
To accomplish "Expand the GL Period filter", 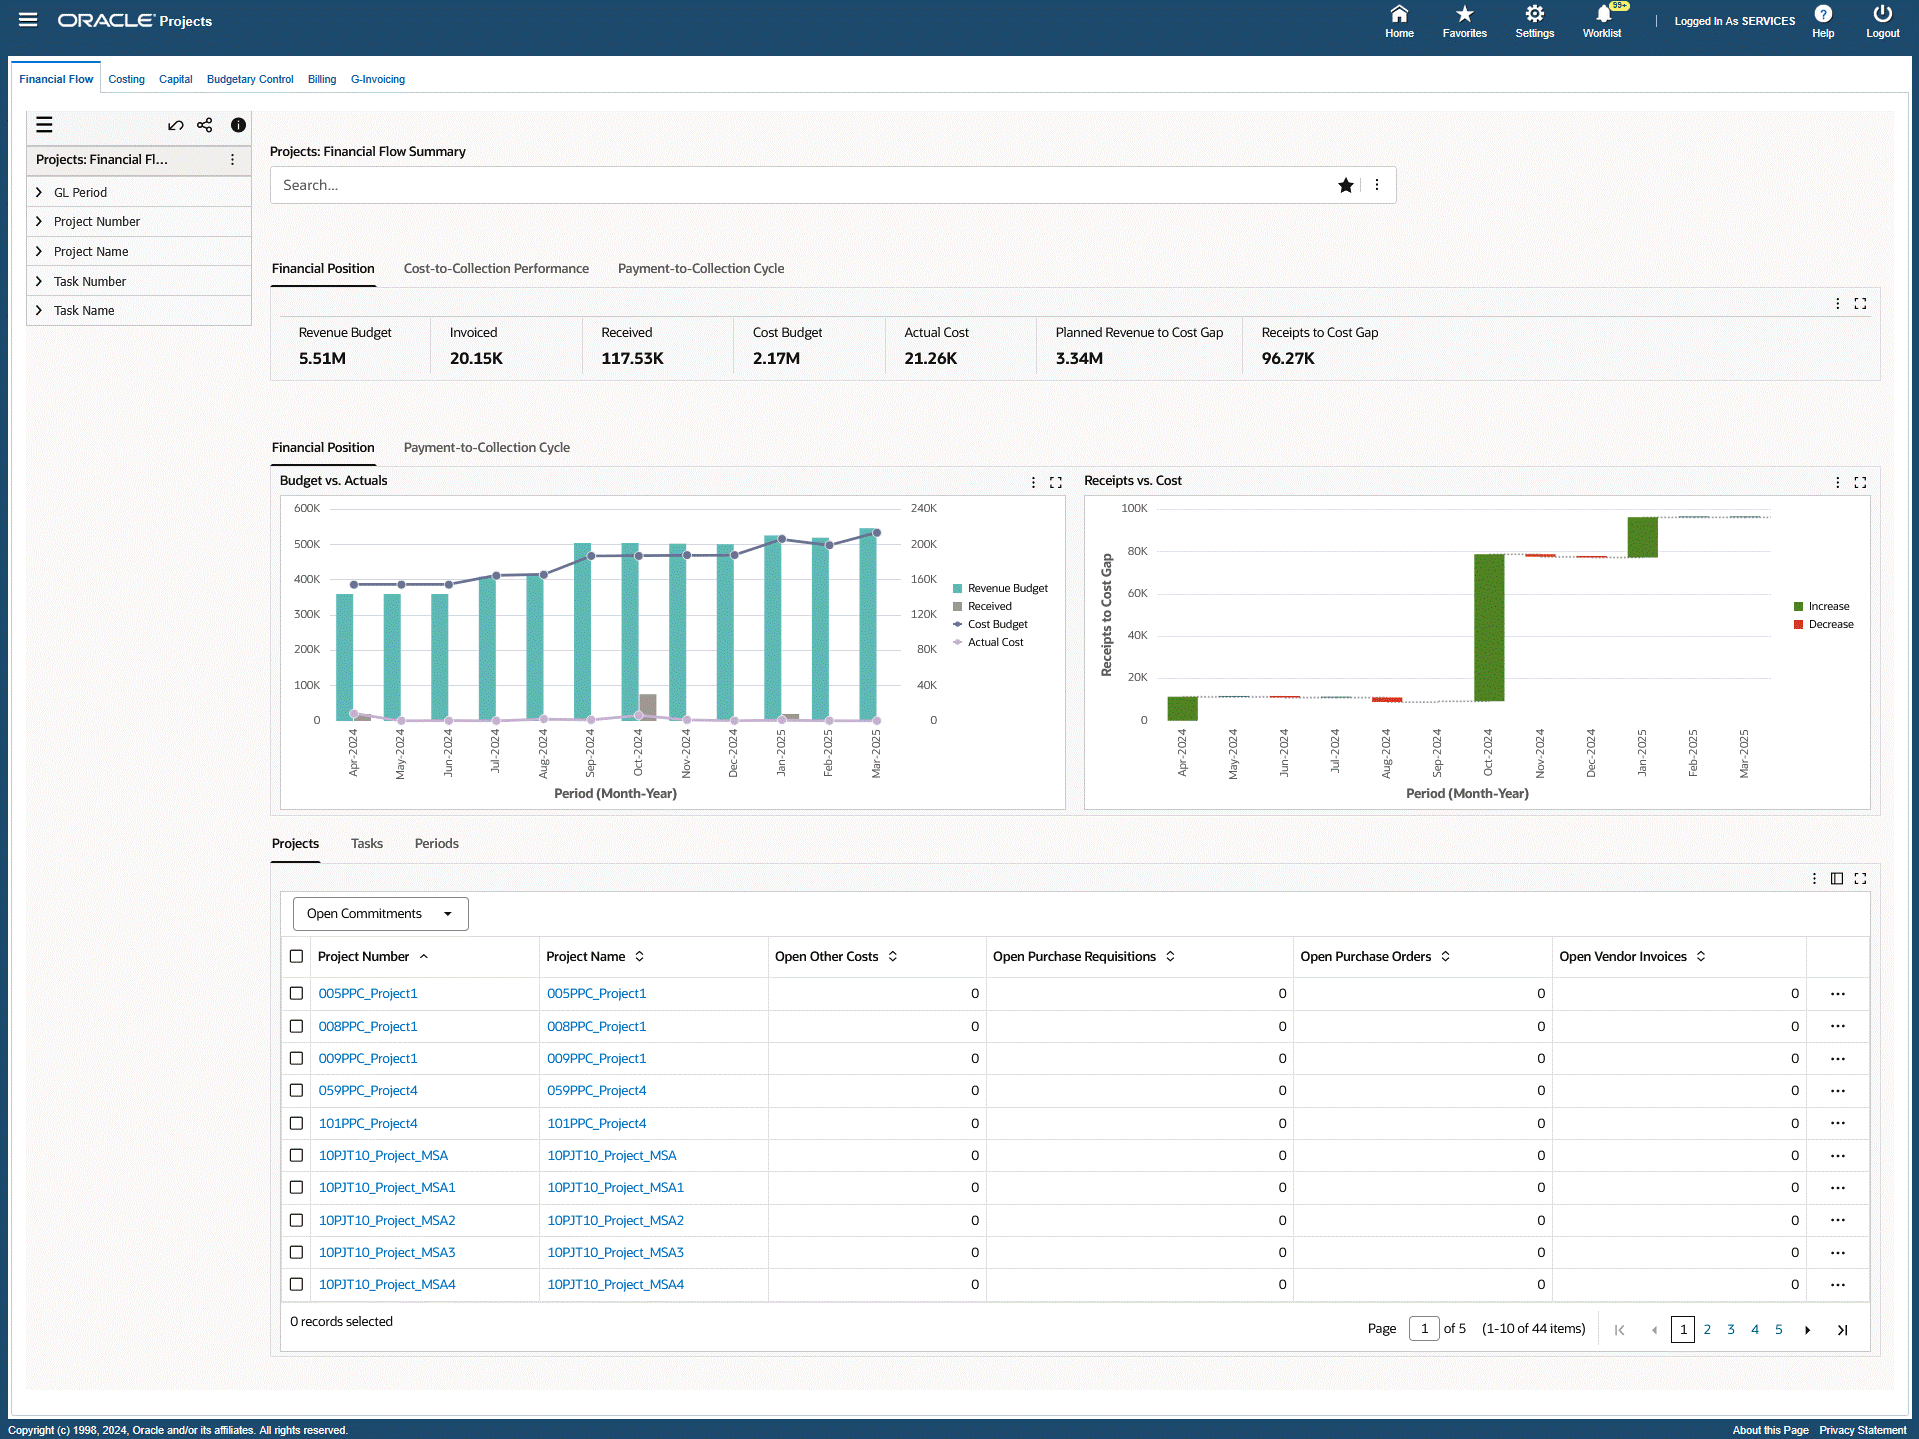I will point(39,192).
